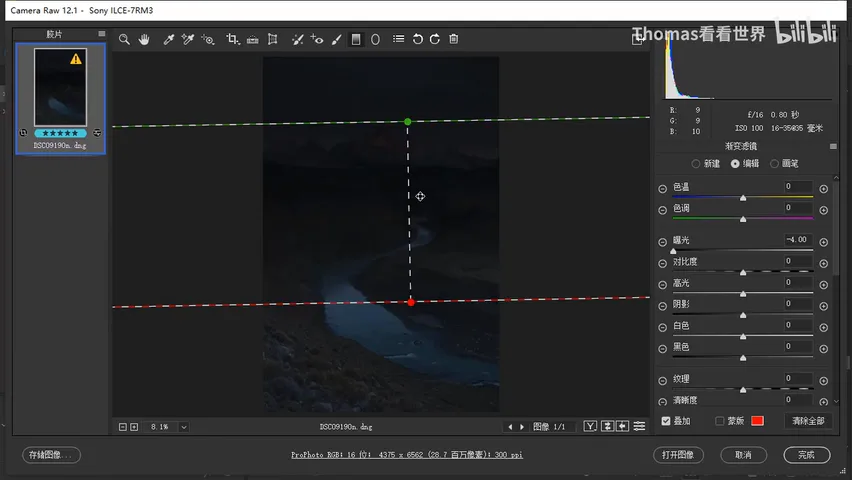
Task: Select the Zoom tool
Action: 124,39
